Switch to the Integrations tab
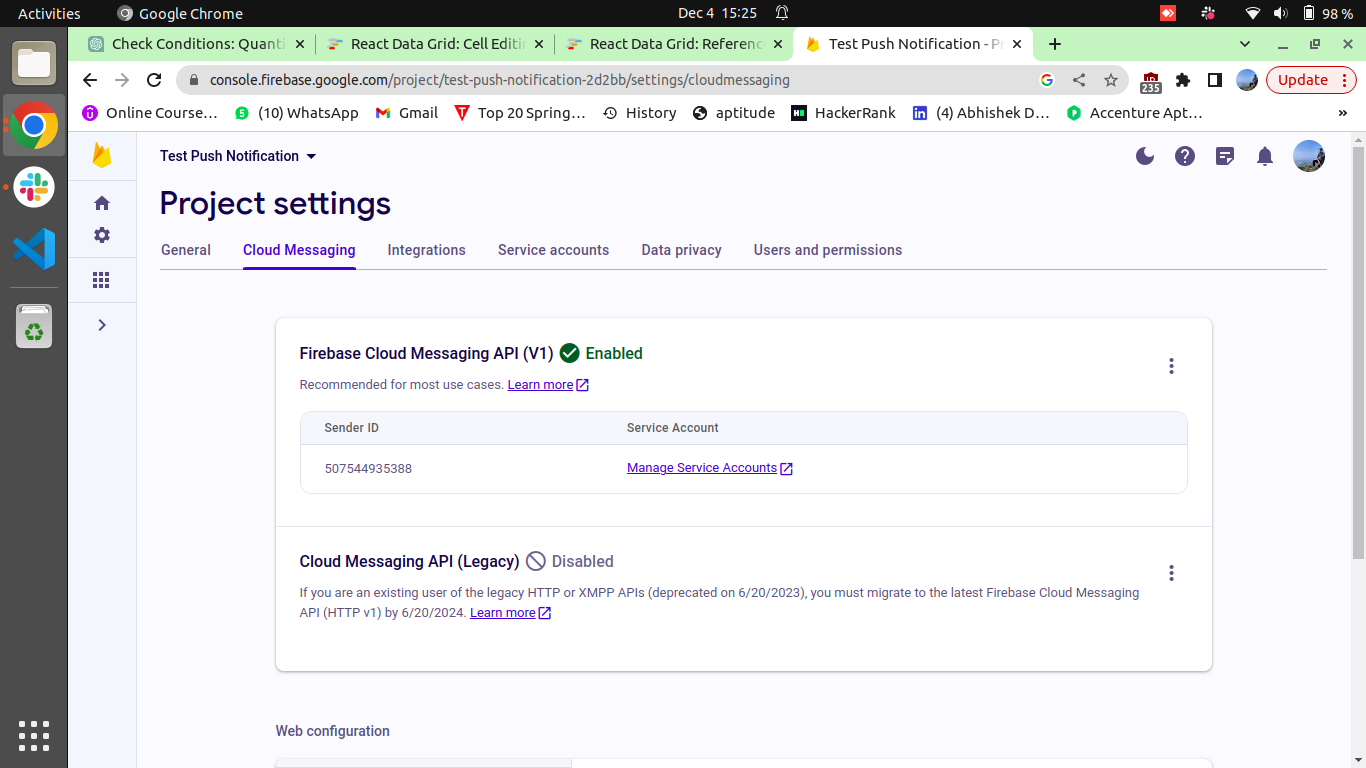This screenshot has height=768, width=1366. pyautogui.click(x=426, y=250)
